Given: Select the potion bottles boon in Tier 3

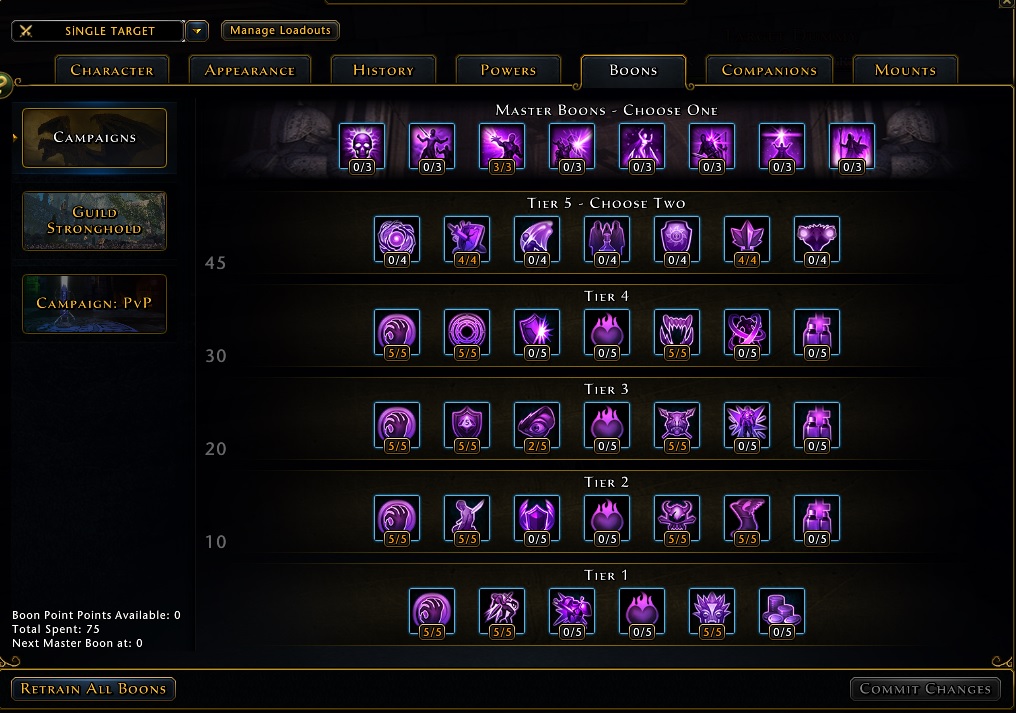Looking at the screenshot, I should coord(816,427).
